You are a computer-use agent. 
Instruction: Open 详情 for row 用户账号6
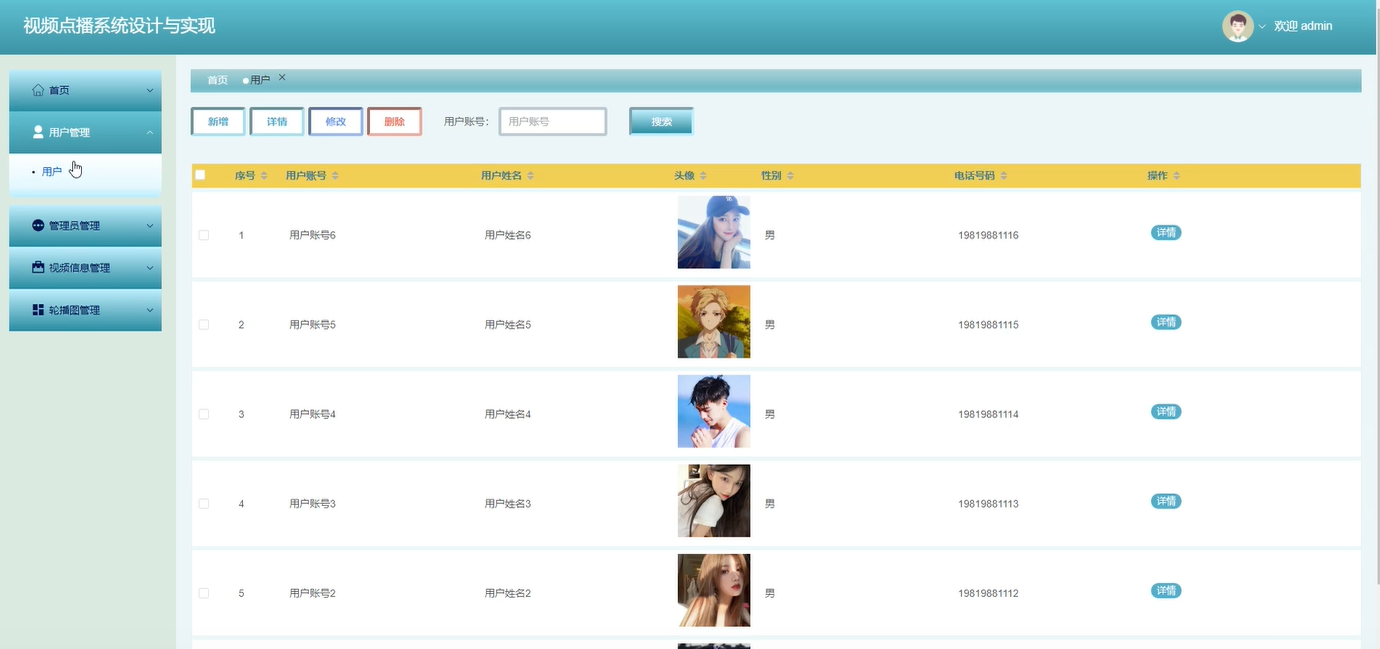(1166, 233)
